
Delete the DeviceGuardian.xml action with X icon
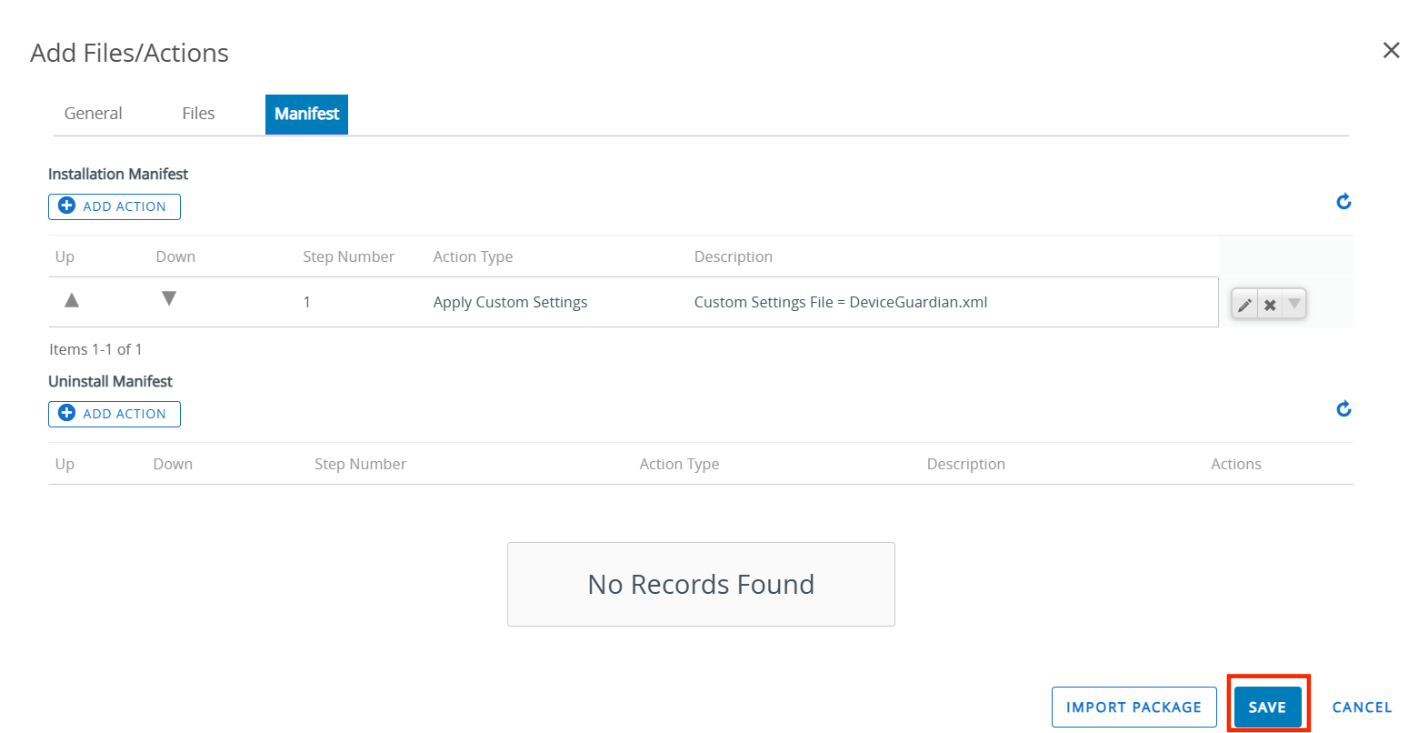(x=1269, y=305)
